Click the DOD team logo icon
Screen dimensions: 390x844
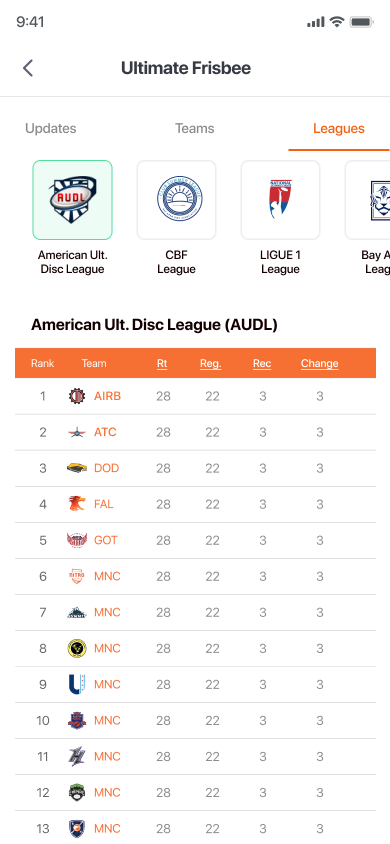pyautogui.click(x=77, y=468)
